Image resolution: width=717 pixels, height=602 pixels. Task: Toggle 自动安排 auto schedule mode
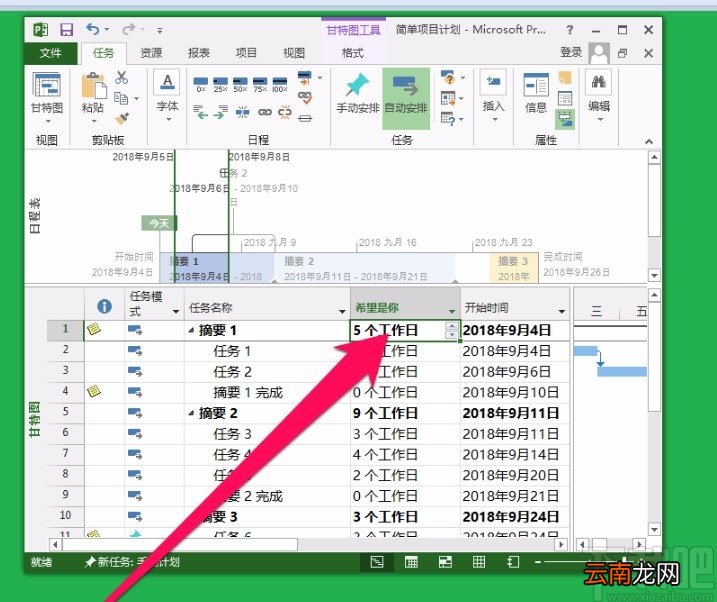click(406, 97)
